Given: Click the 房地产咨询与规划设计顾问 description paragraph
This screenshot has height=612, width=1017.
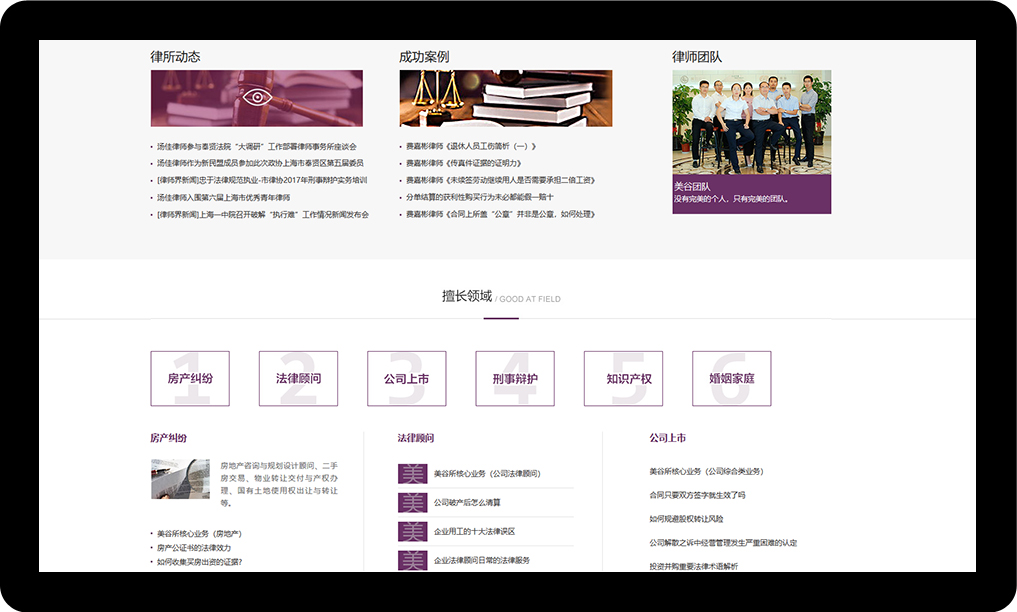Looking at the screenshot, I should tap(279, 484).
